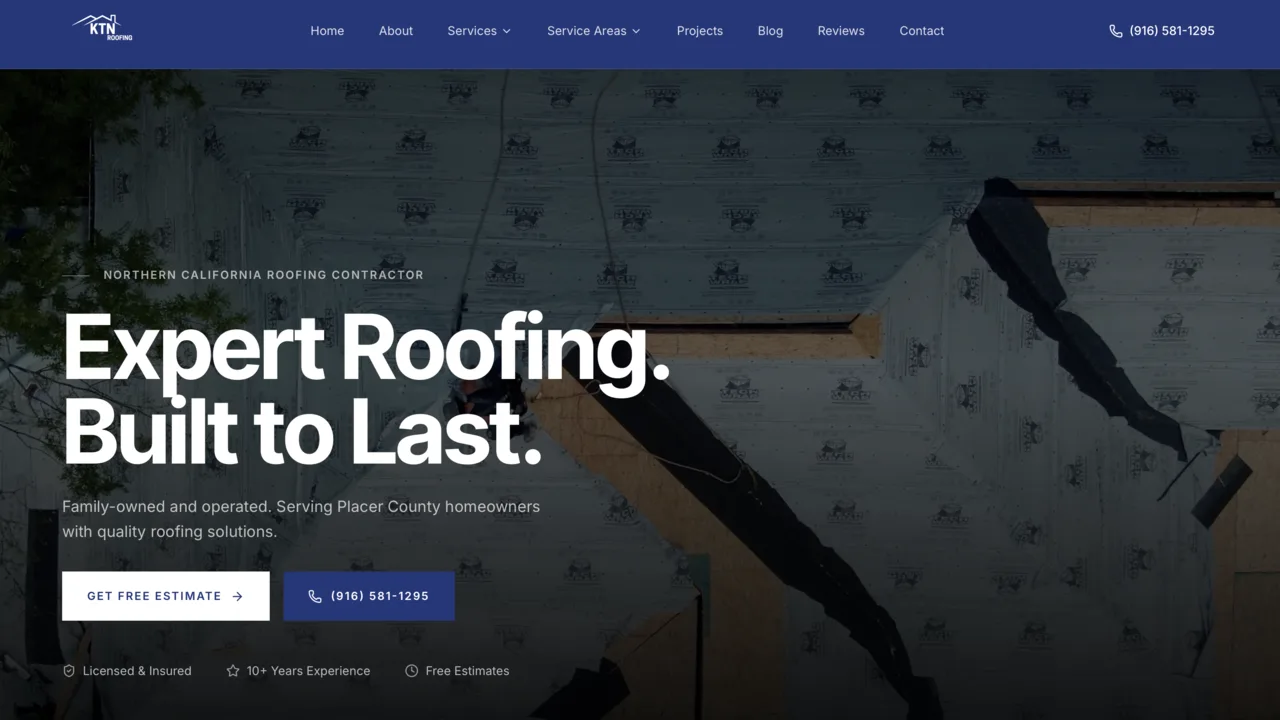This screenshot has width=1280, height=720.
Task: Click the KTN Roofing logo
Action: 103,28
